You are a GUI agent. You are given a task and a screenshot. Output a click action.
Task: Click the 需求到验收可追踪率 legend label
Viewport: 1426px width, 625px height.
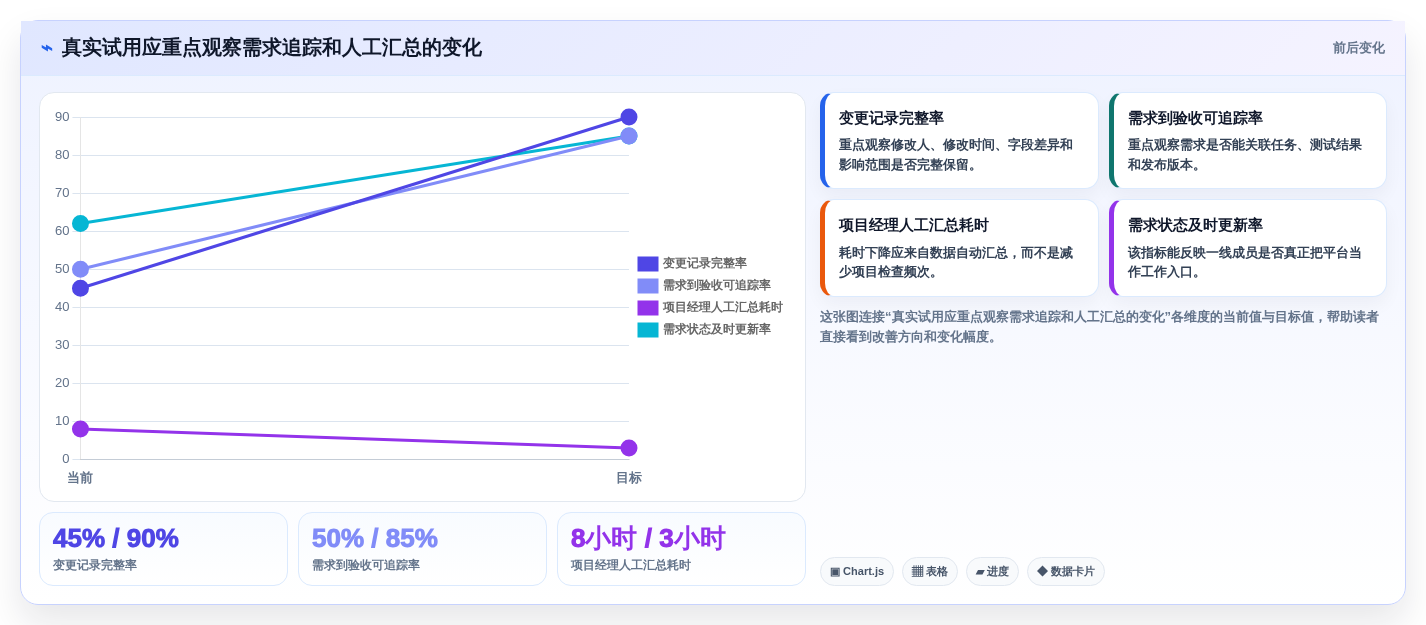point(716,286)
